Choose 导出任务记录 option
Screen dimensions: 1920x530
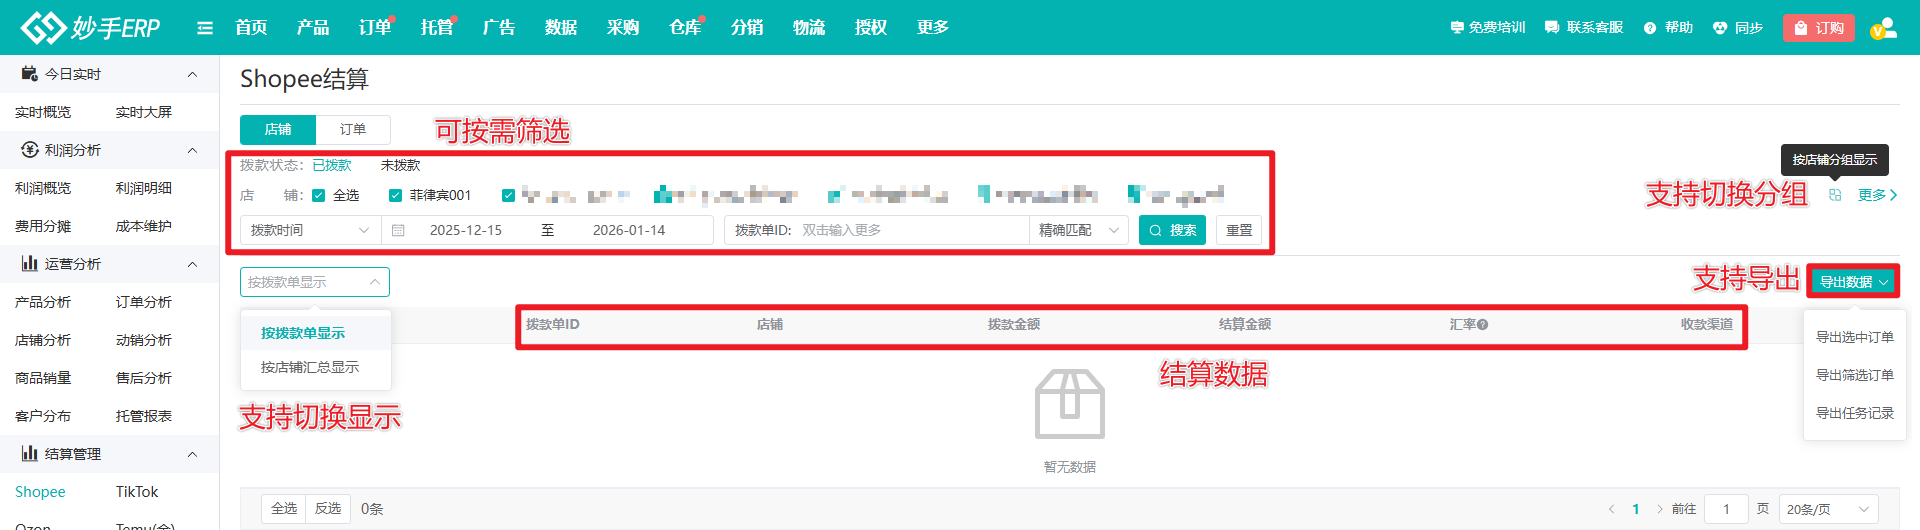click(x=1855, y=413)
